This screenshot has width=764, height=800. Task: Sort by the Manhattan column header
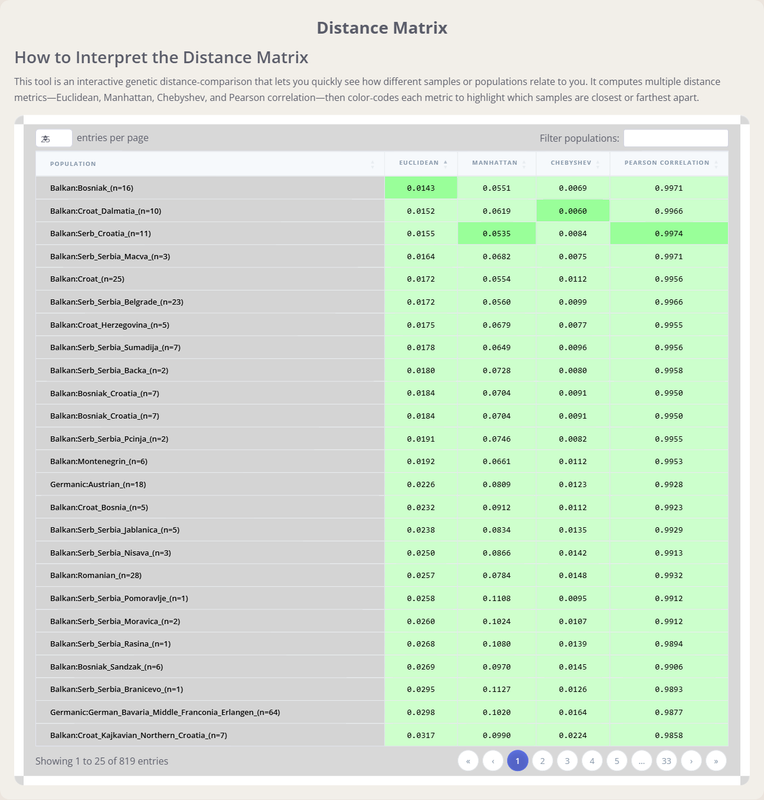[x=497, y=163]
